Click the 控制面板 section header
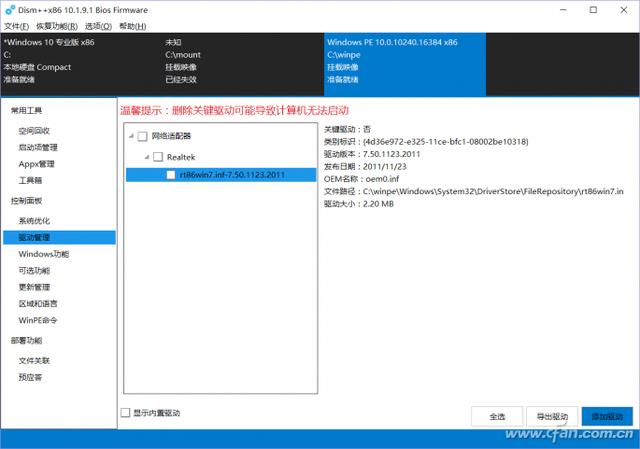Image resolution: width=640 pixels, height=449 pixels. (x=26, y=201)
